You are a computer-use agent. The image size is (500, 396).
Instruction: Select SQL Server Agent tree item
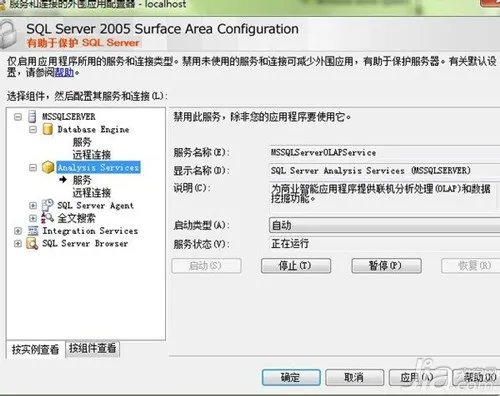[x=95, y=205]
